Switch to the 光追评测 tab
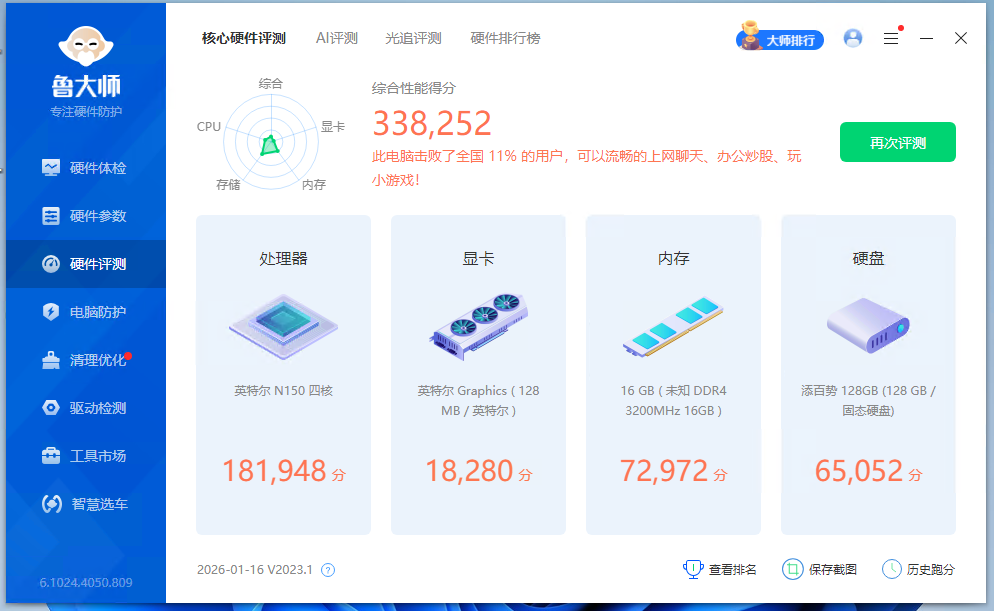 412,38
